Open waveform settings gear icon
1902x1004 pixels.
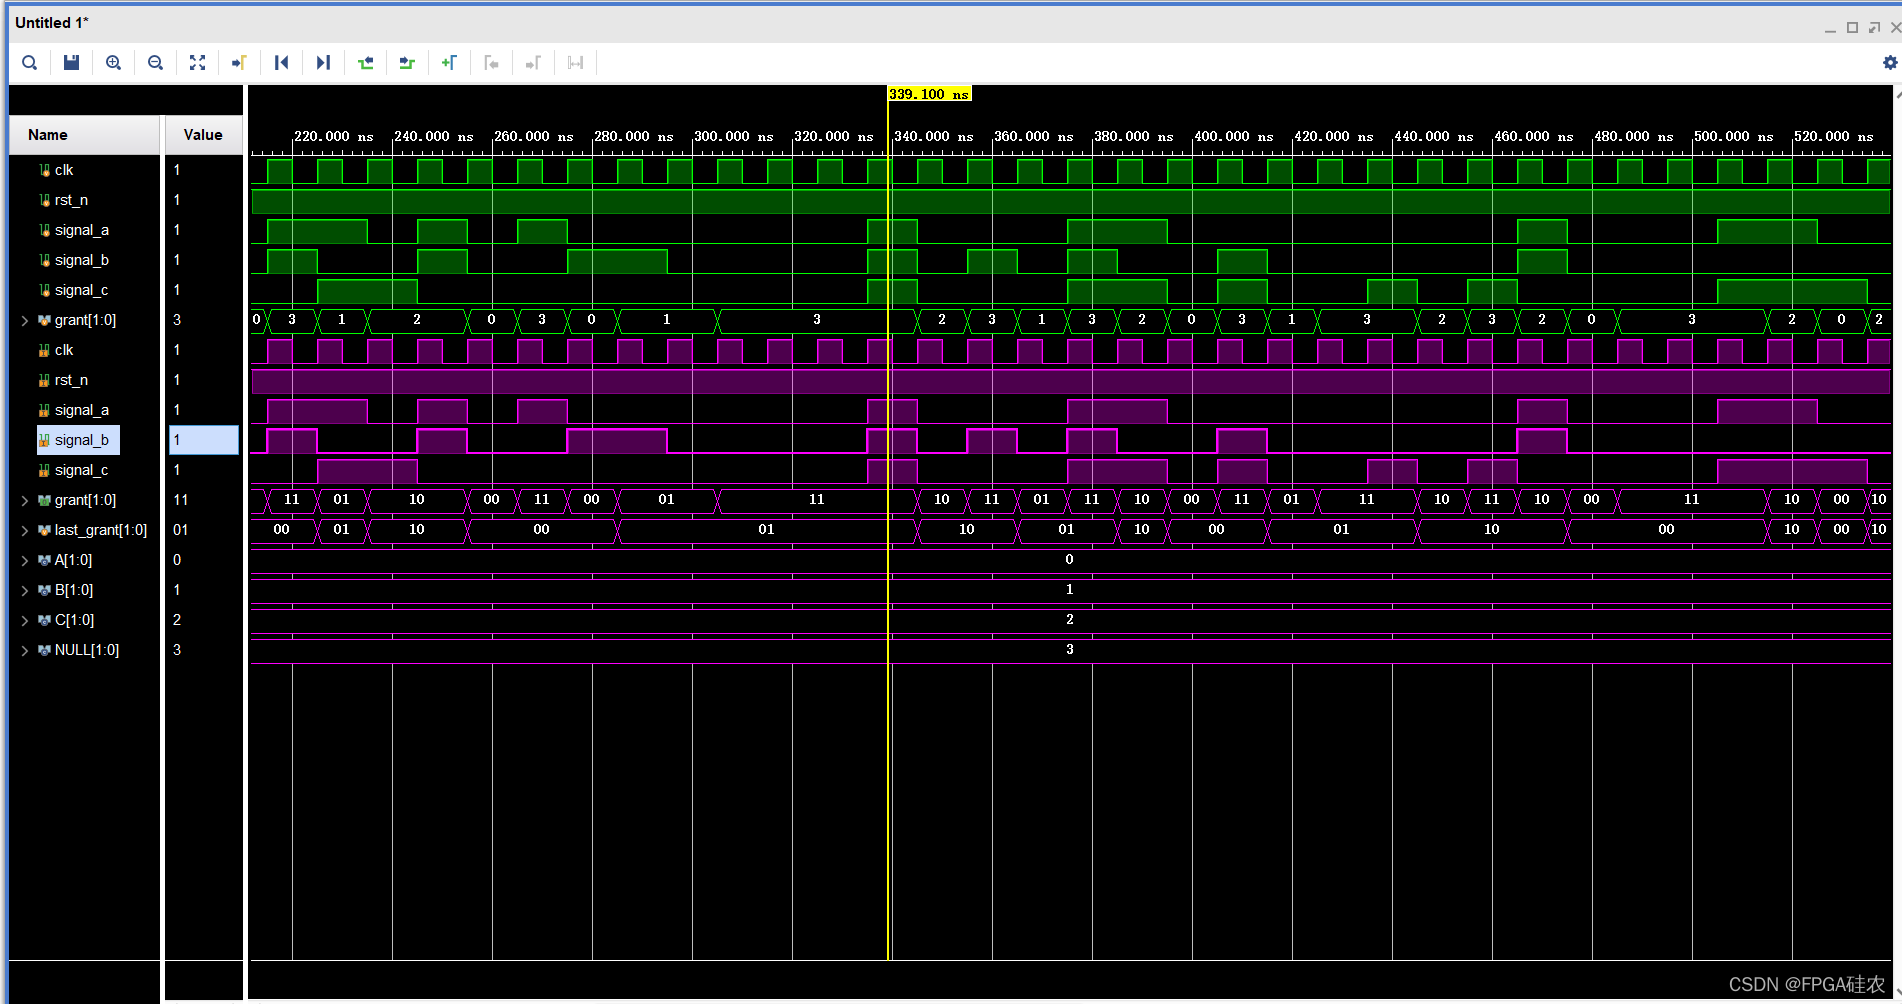click(1889, 63)
